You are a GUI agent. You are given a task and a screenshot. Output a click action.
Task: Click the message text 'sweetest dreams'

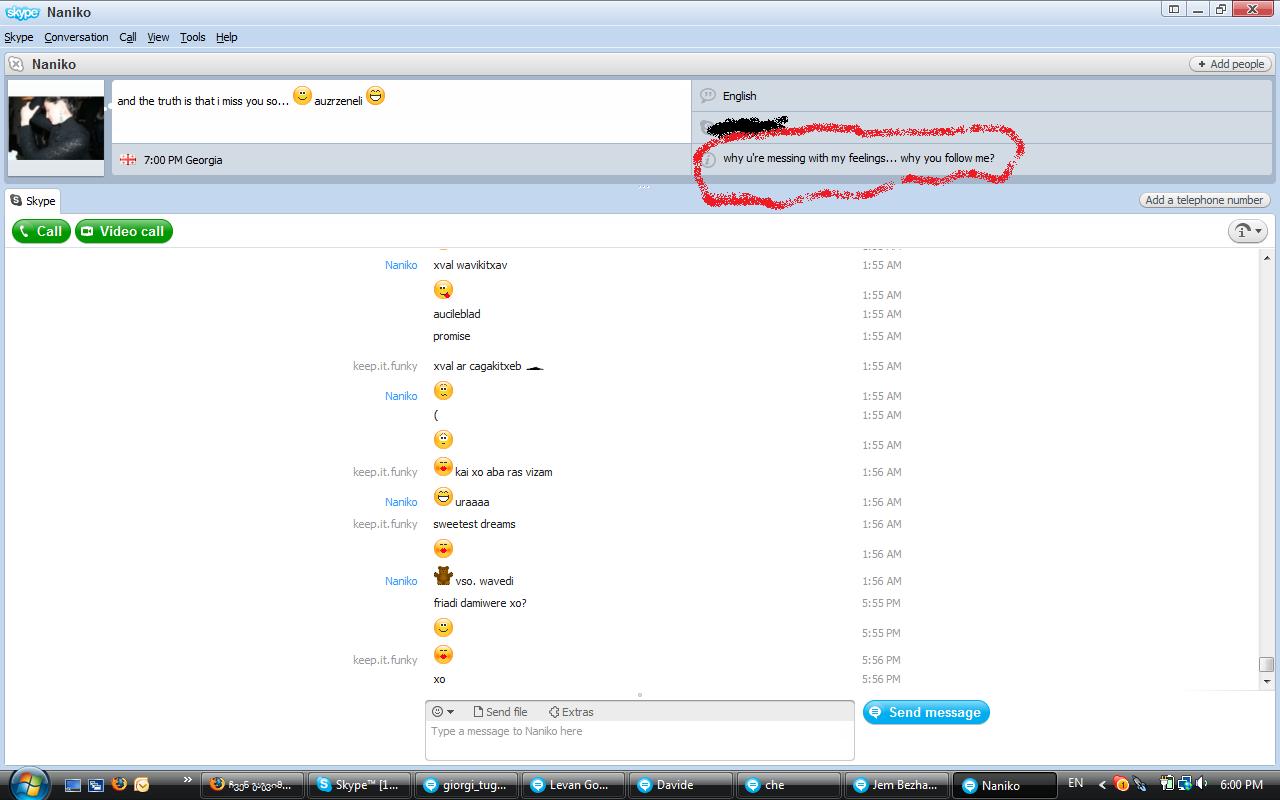[474, 524]
